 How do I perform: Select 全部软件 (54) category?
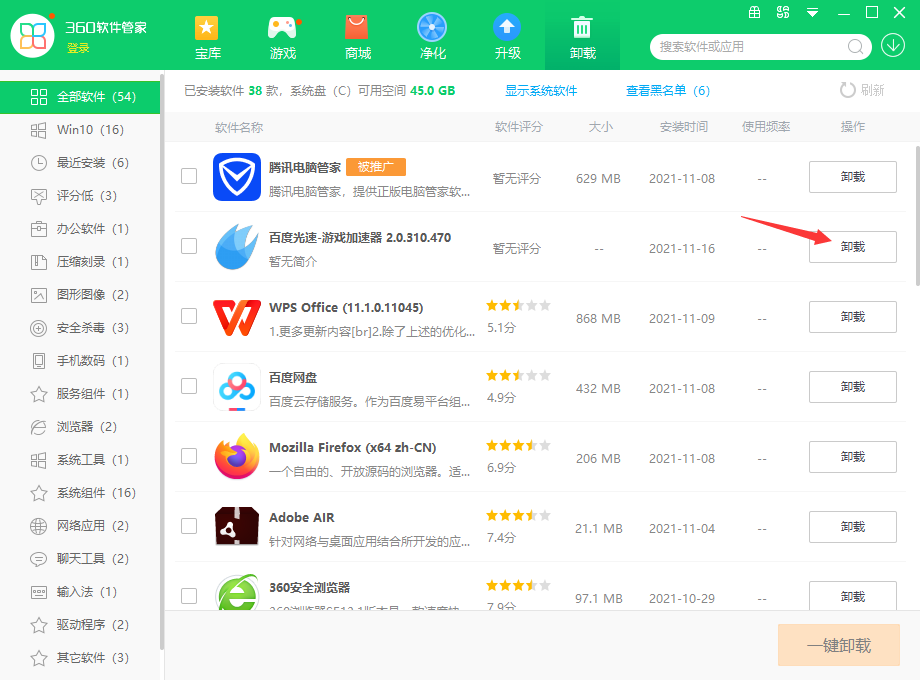coord(80,97)
